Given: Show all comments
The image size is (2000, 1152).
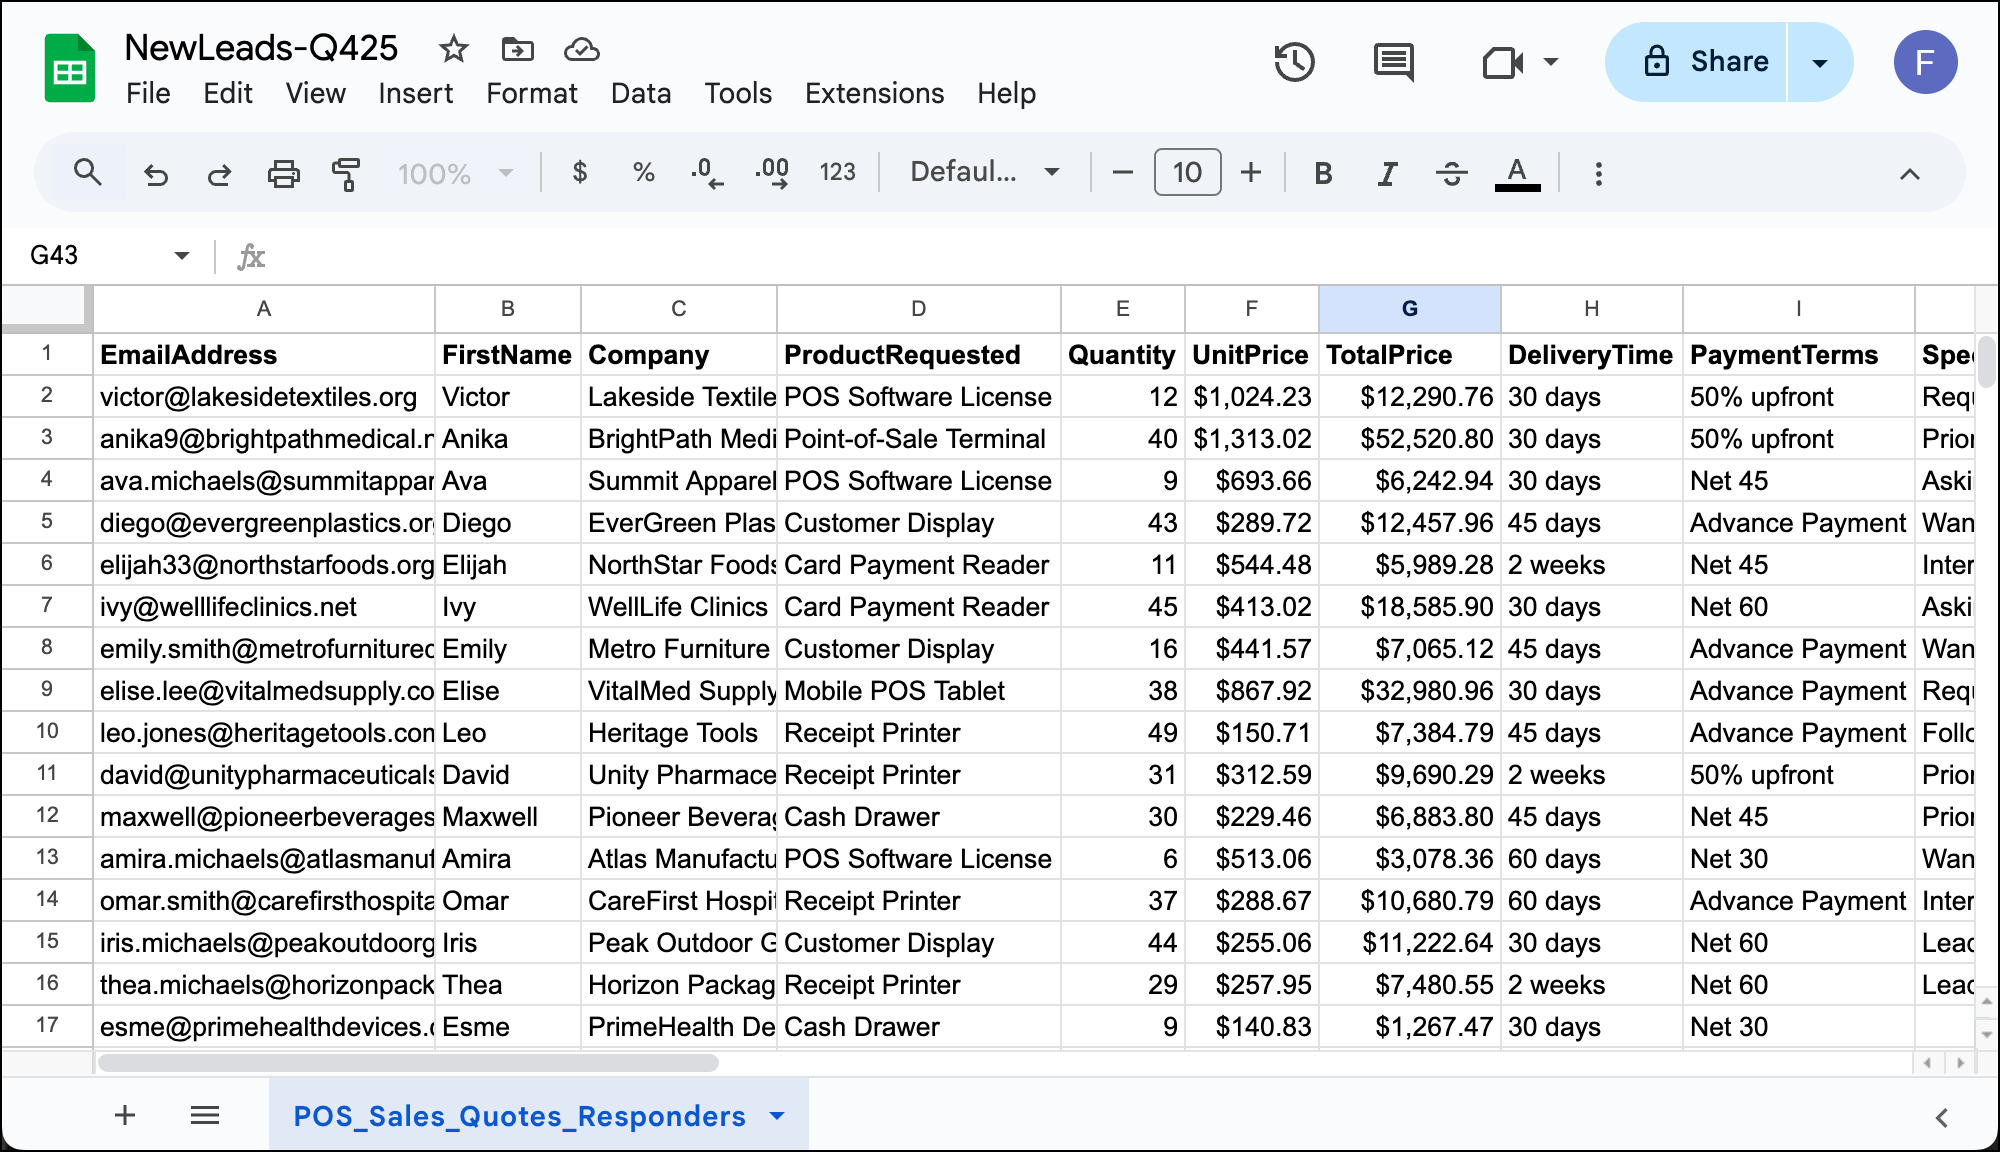Looking at the screenshot, I should pos(1392,62).
